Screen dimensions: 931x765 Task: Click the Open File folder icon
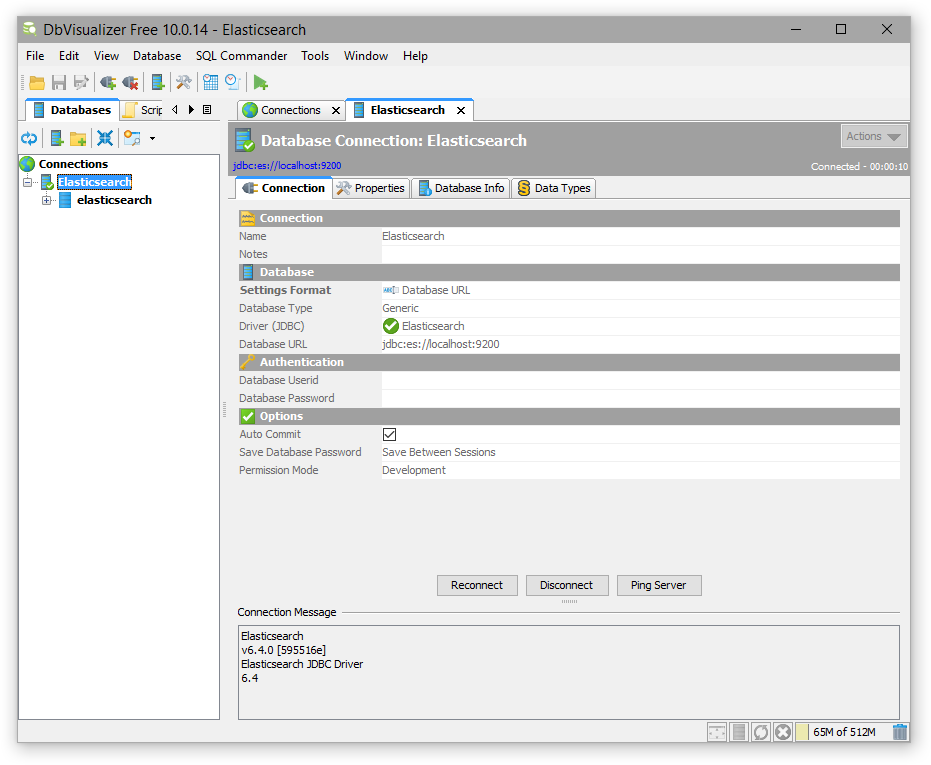37,83
